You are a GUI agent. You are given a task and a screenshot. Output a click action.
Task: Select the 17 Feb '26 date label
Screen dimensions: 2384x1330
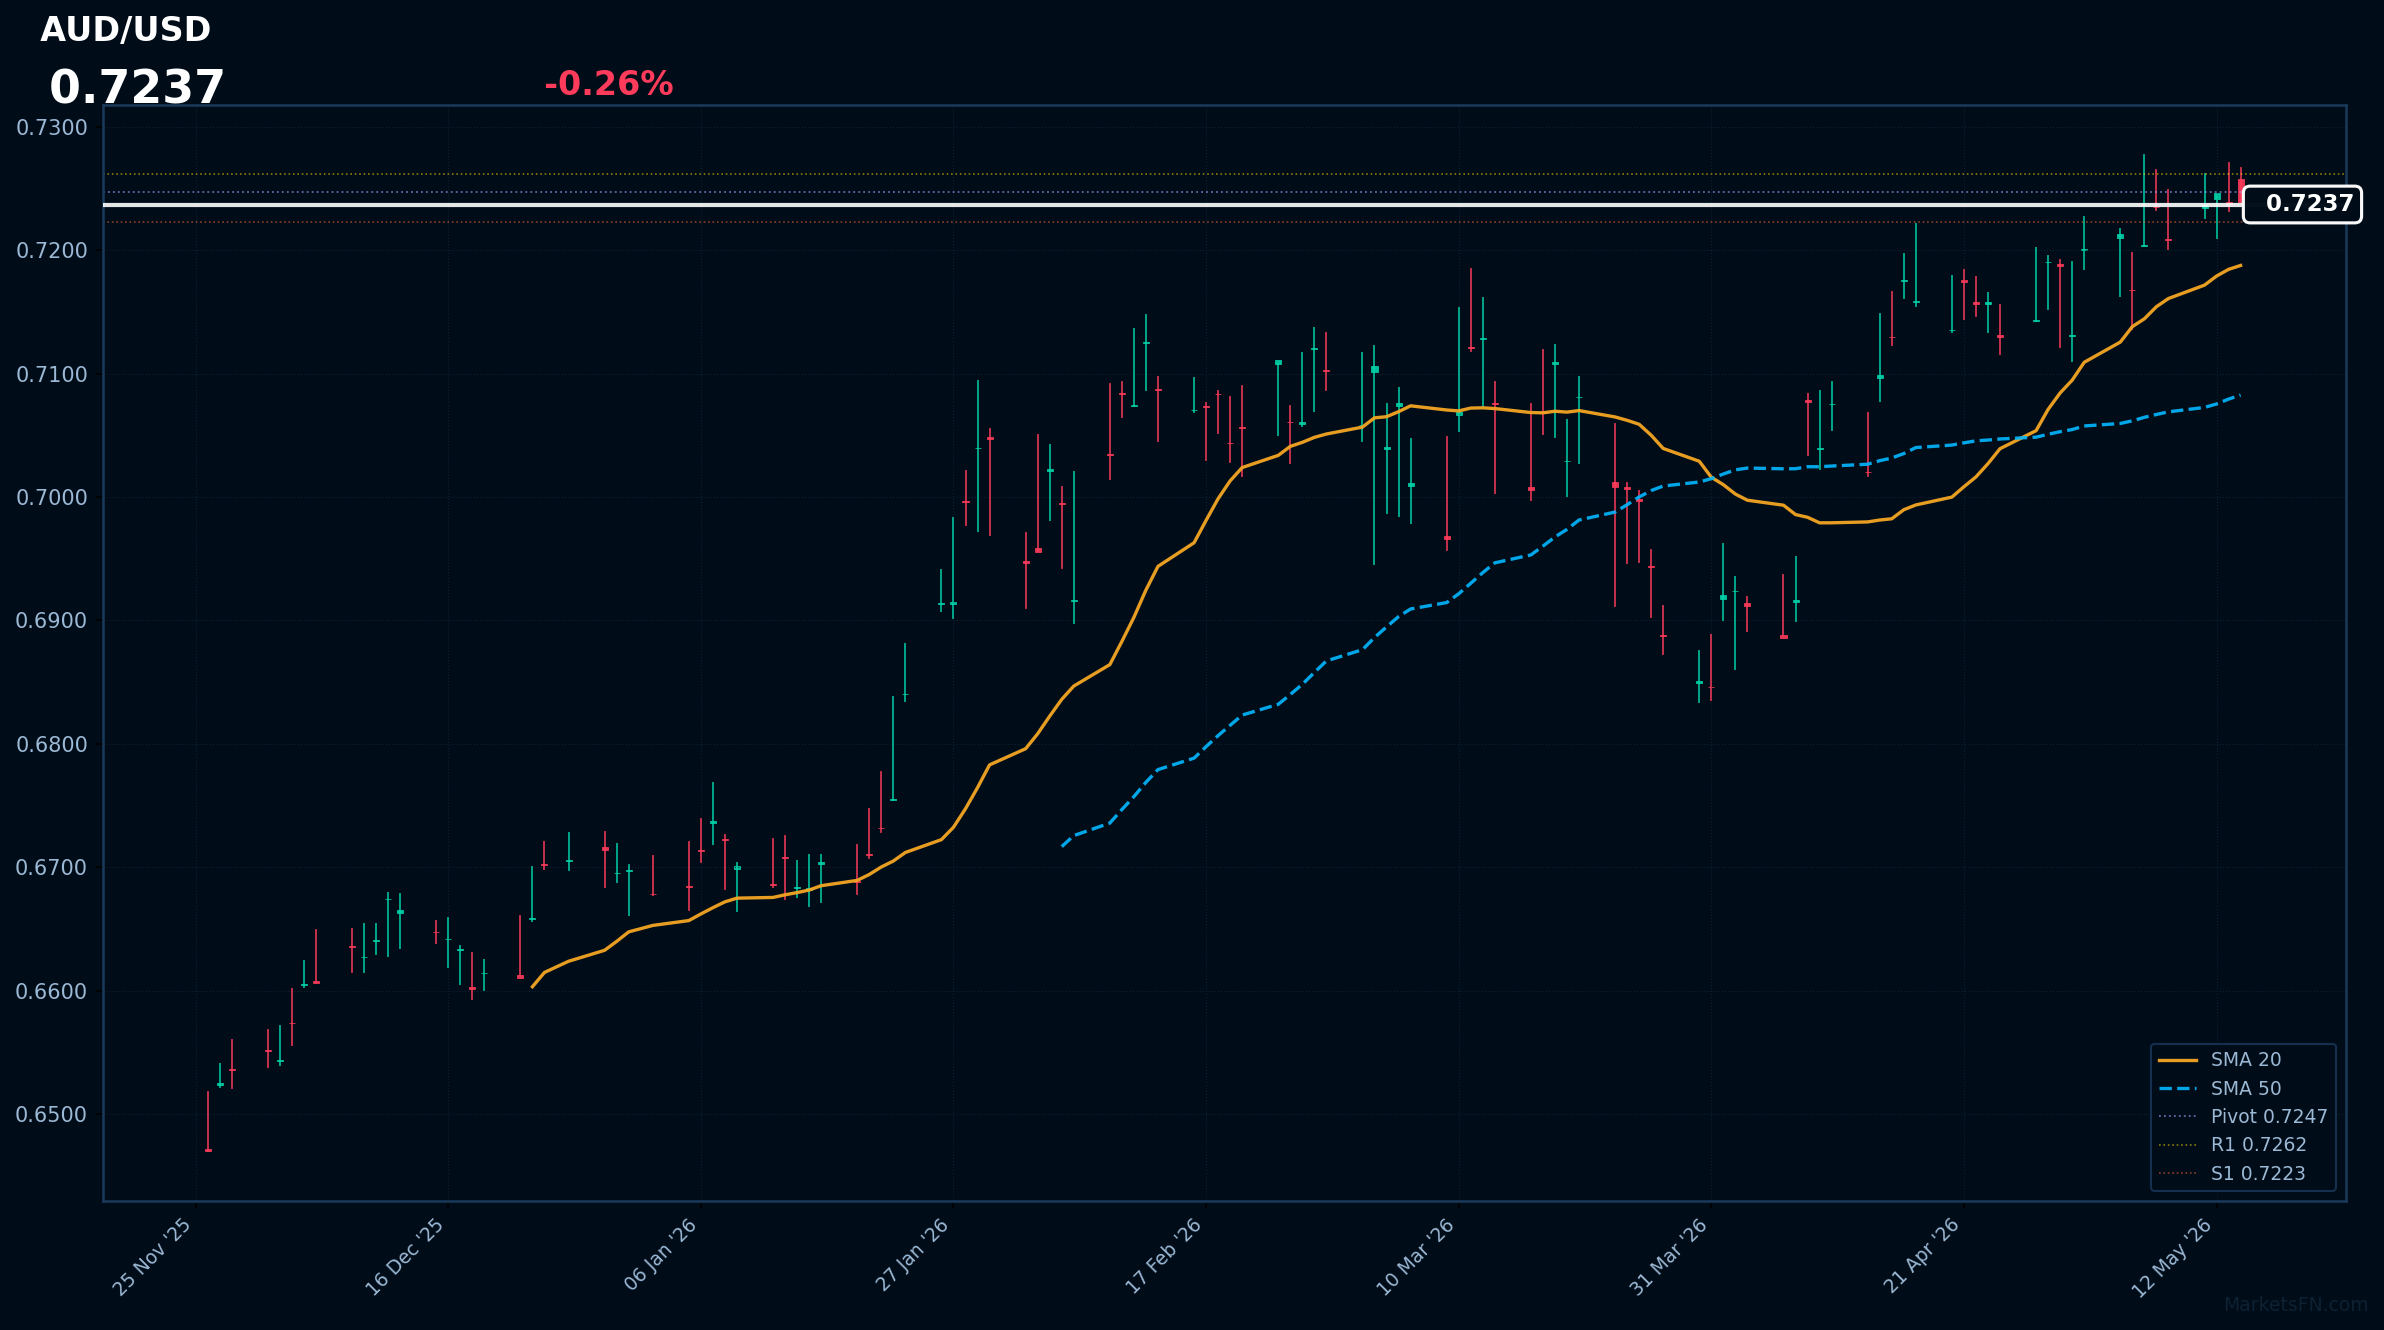[1164, 1256]
